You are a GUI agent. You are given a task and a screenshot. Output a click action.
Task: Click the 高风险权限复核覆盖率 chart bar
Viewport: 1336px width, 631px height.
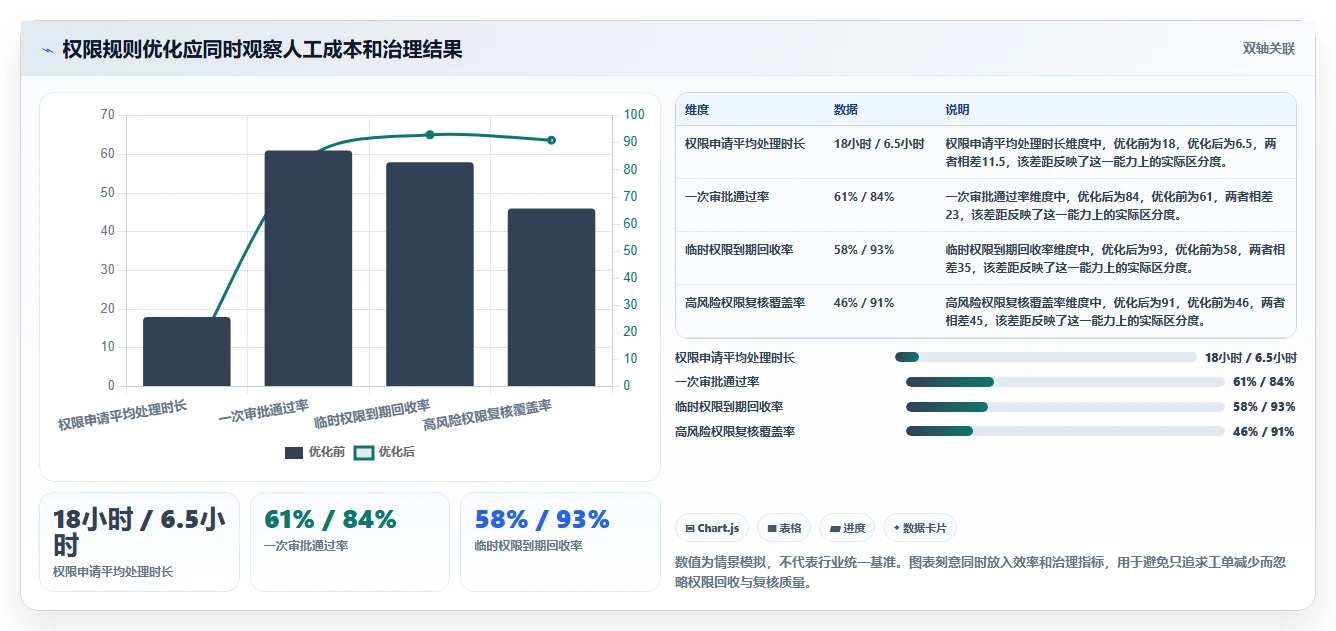point(551,297)
